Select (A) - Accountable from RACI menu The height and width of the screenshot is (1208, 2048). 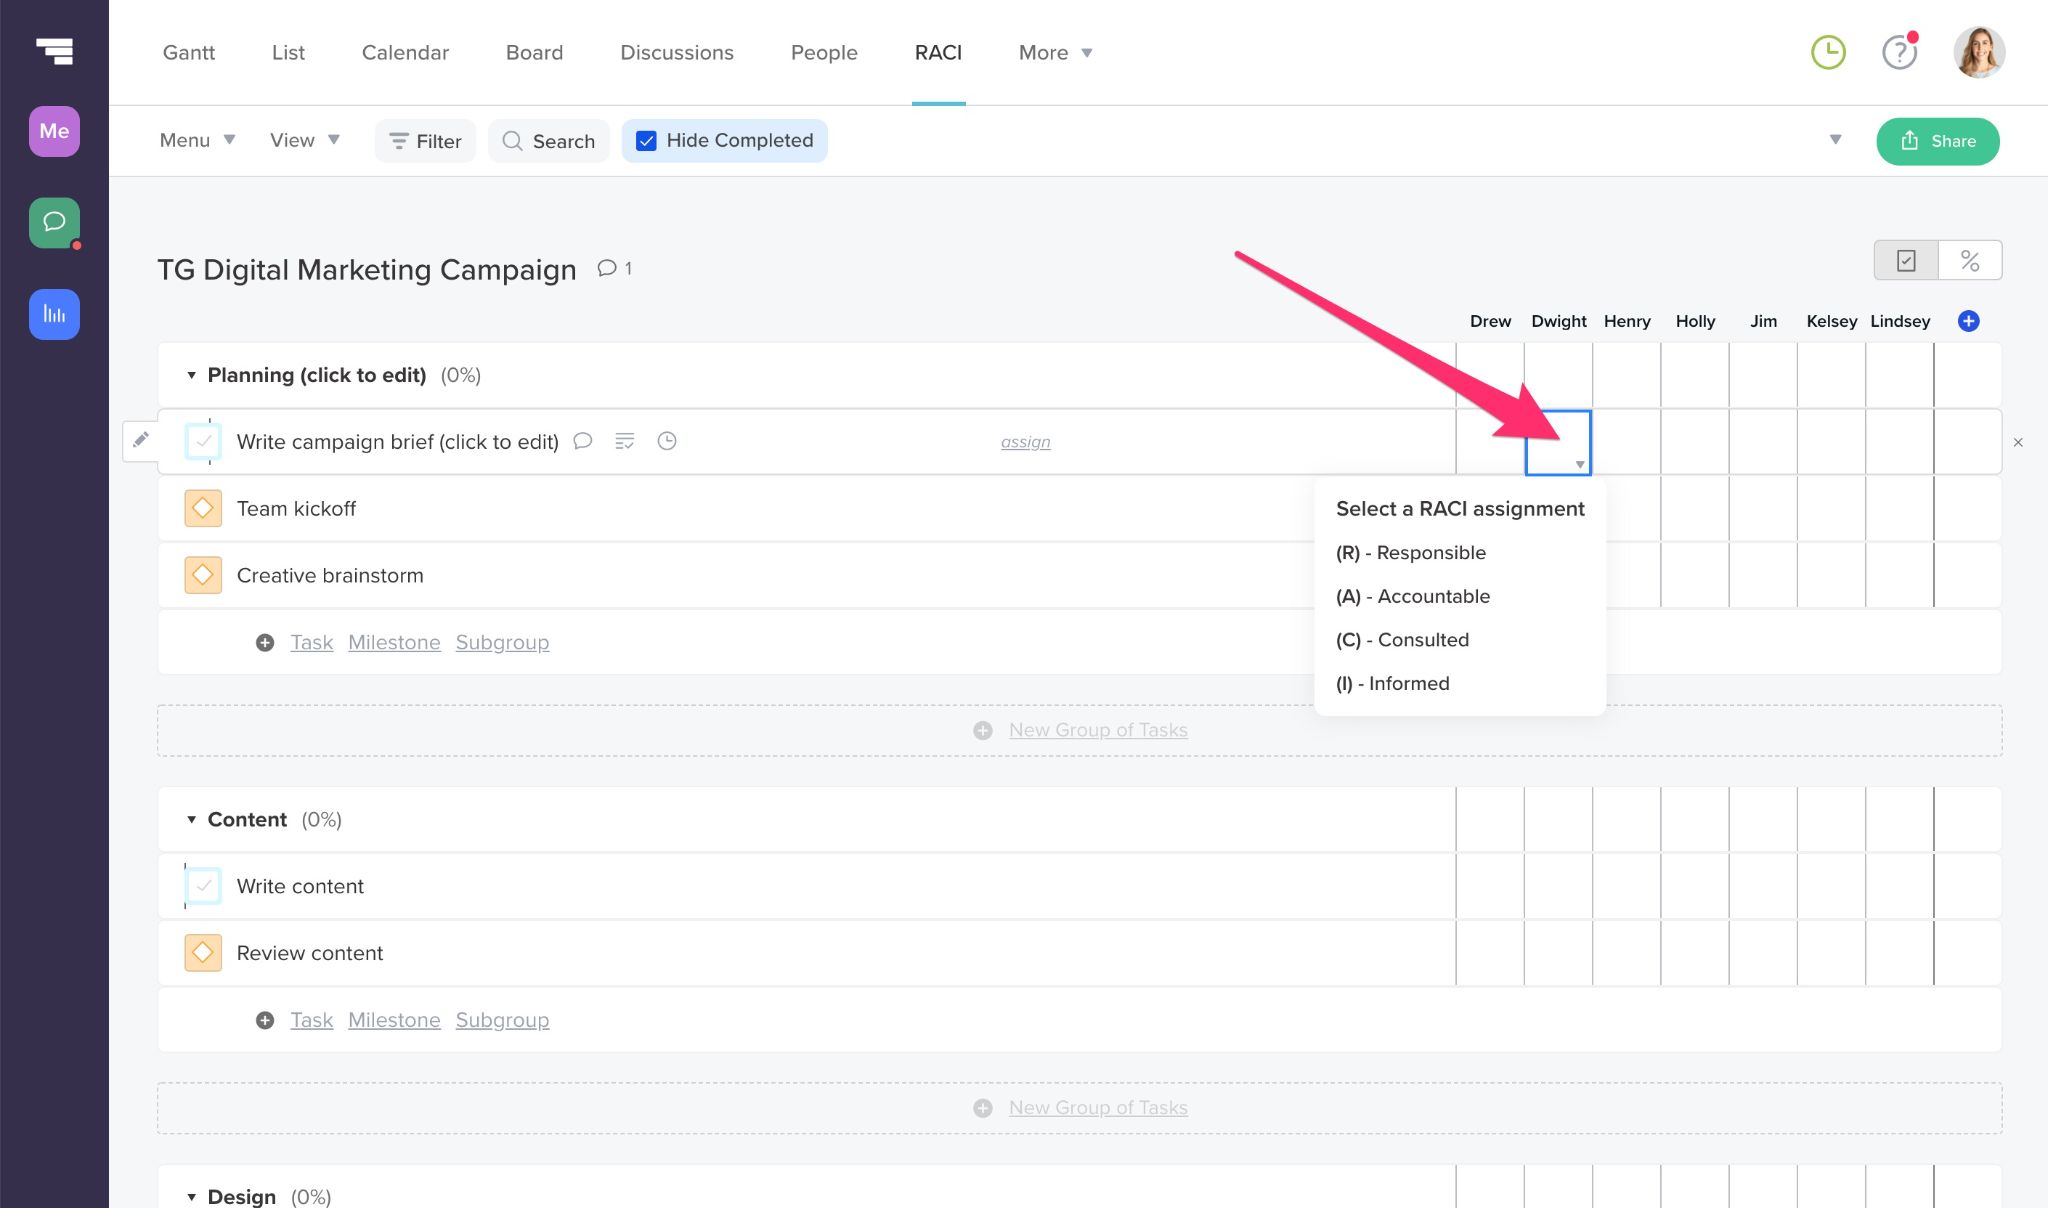1413,596
